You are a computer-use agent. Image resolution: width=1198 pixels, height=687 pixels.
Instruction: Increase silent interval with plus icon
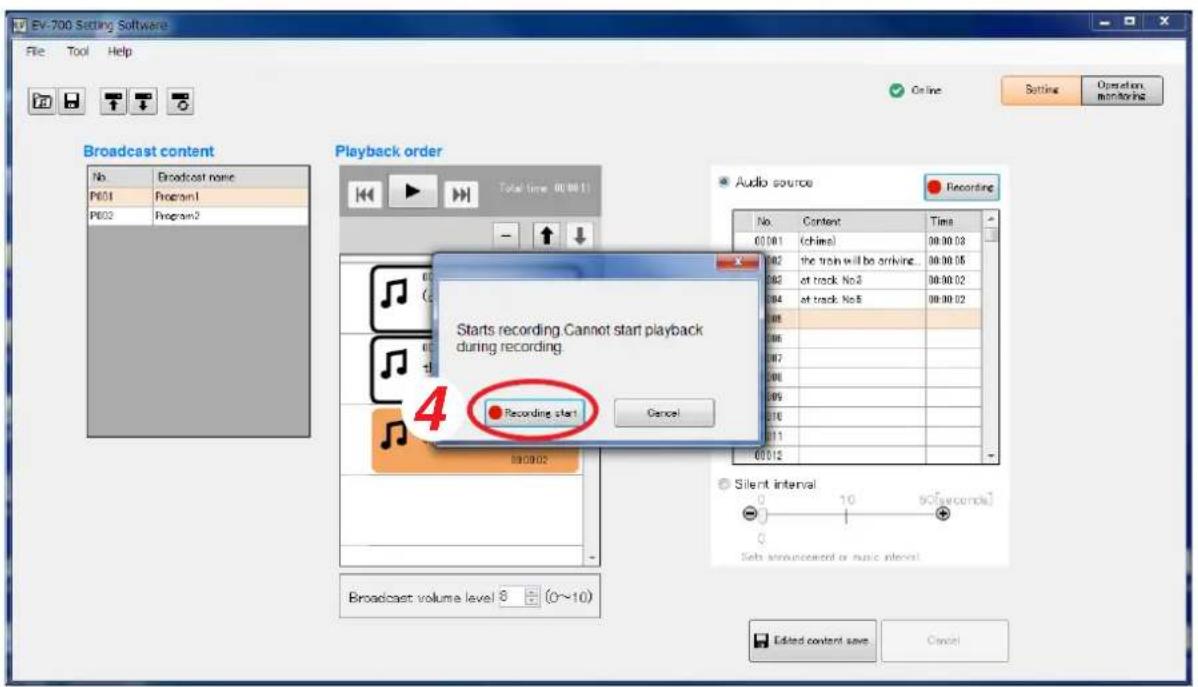pyautogui.click(x=943, y=514)
